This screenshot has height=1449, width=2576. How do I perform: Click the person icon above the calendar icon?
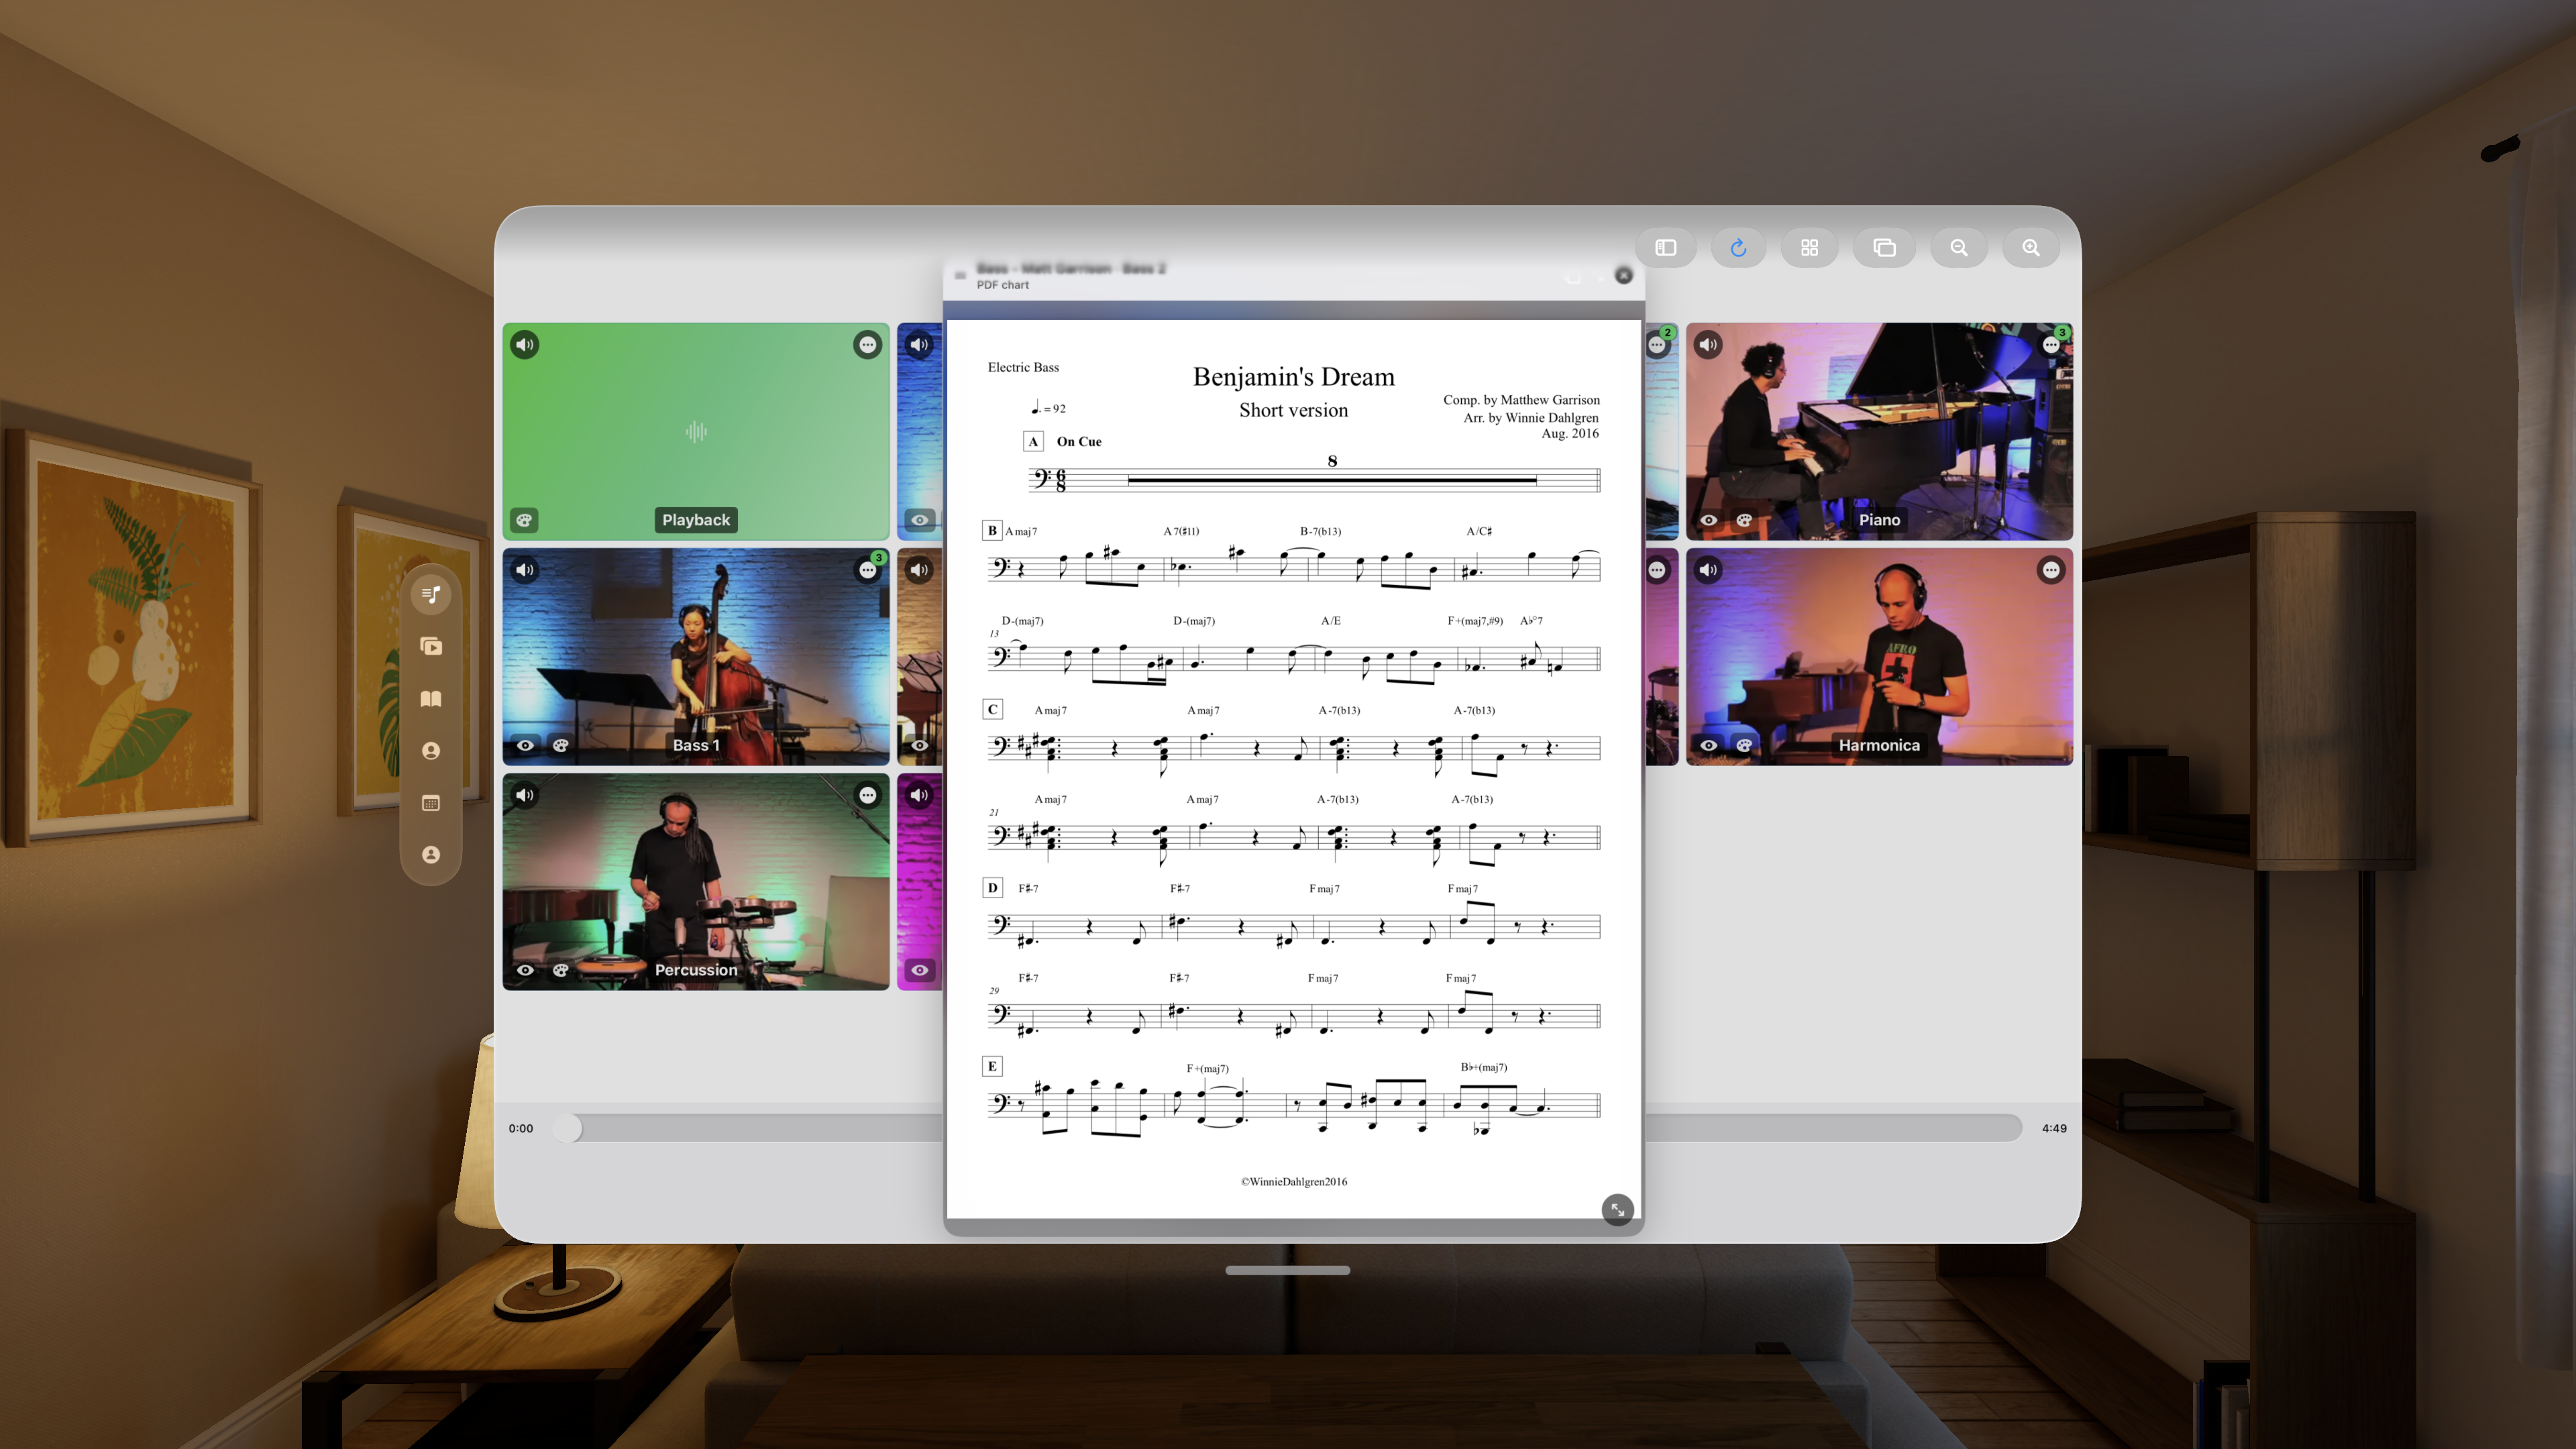[x=431, y=751]
